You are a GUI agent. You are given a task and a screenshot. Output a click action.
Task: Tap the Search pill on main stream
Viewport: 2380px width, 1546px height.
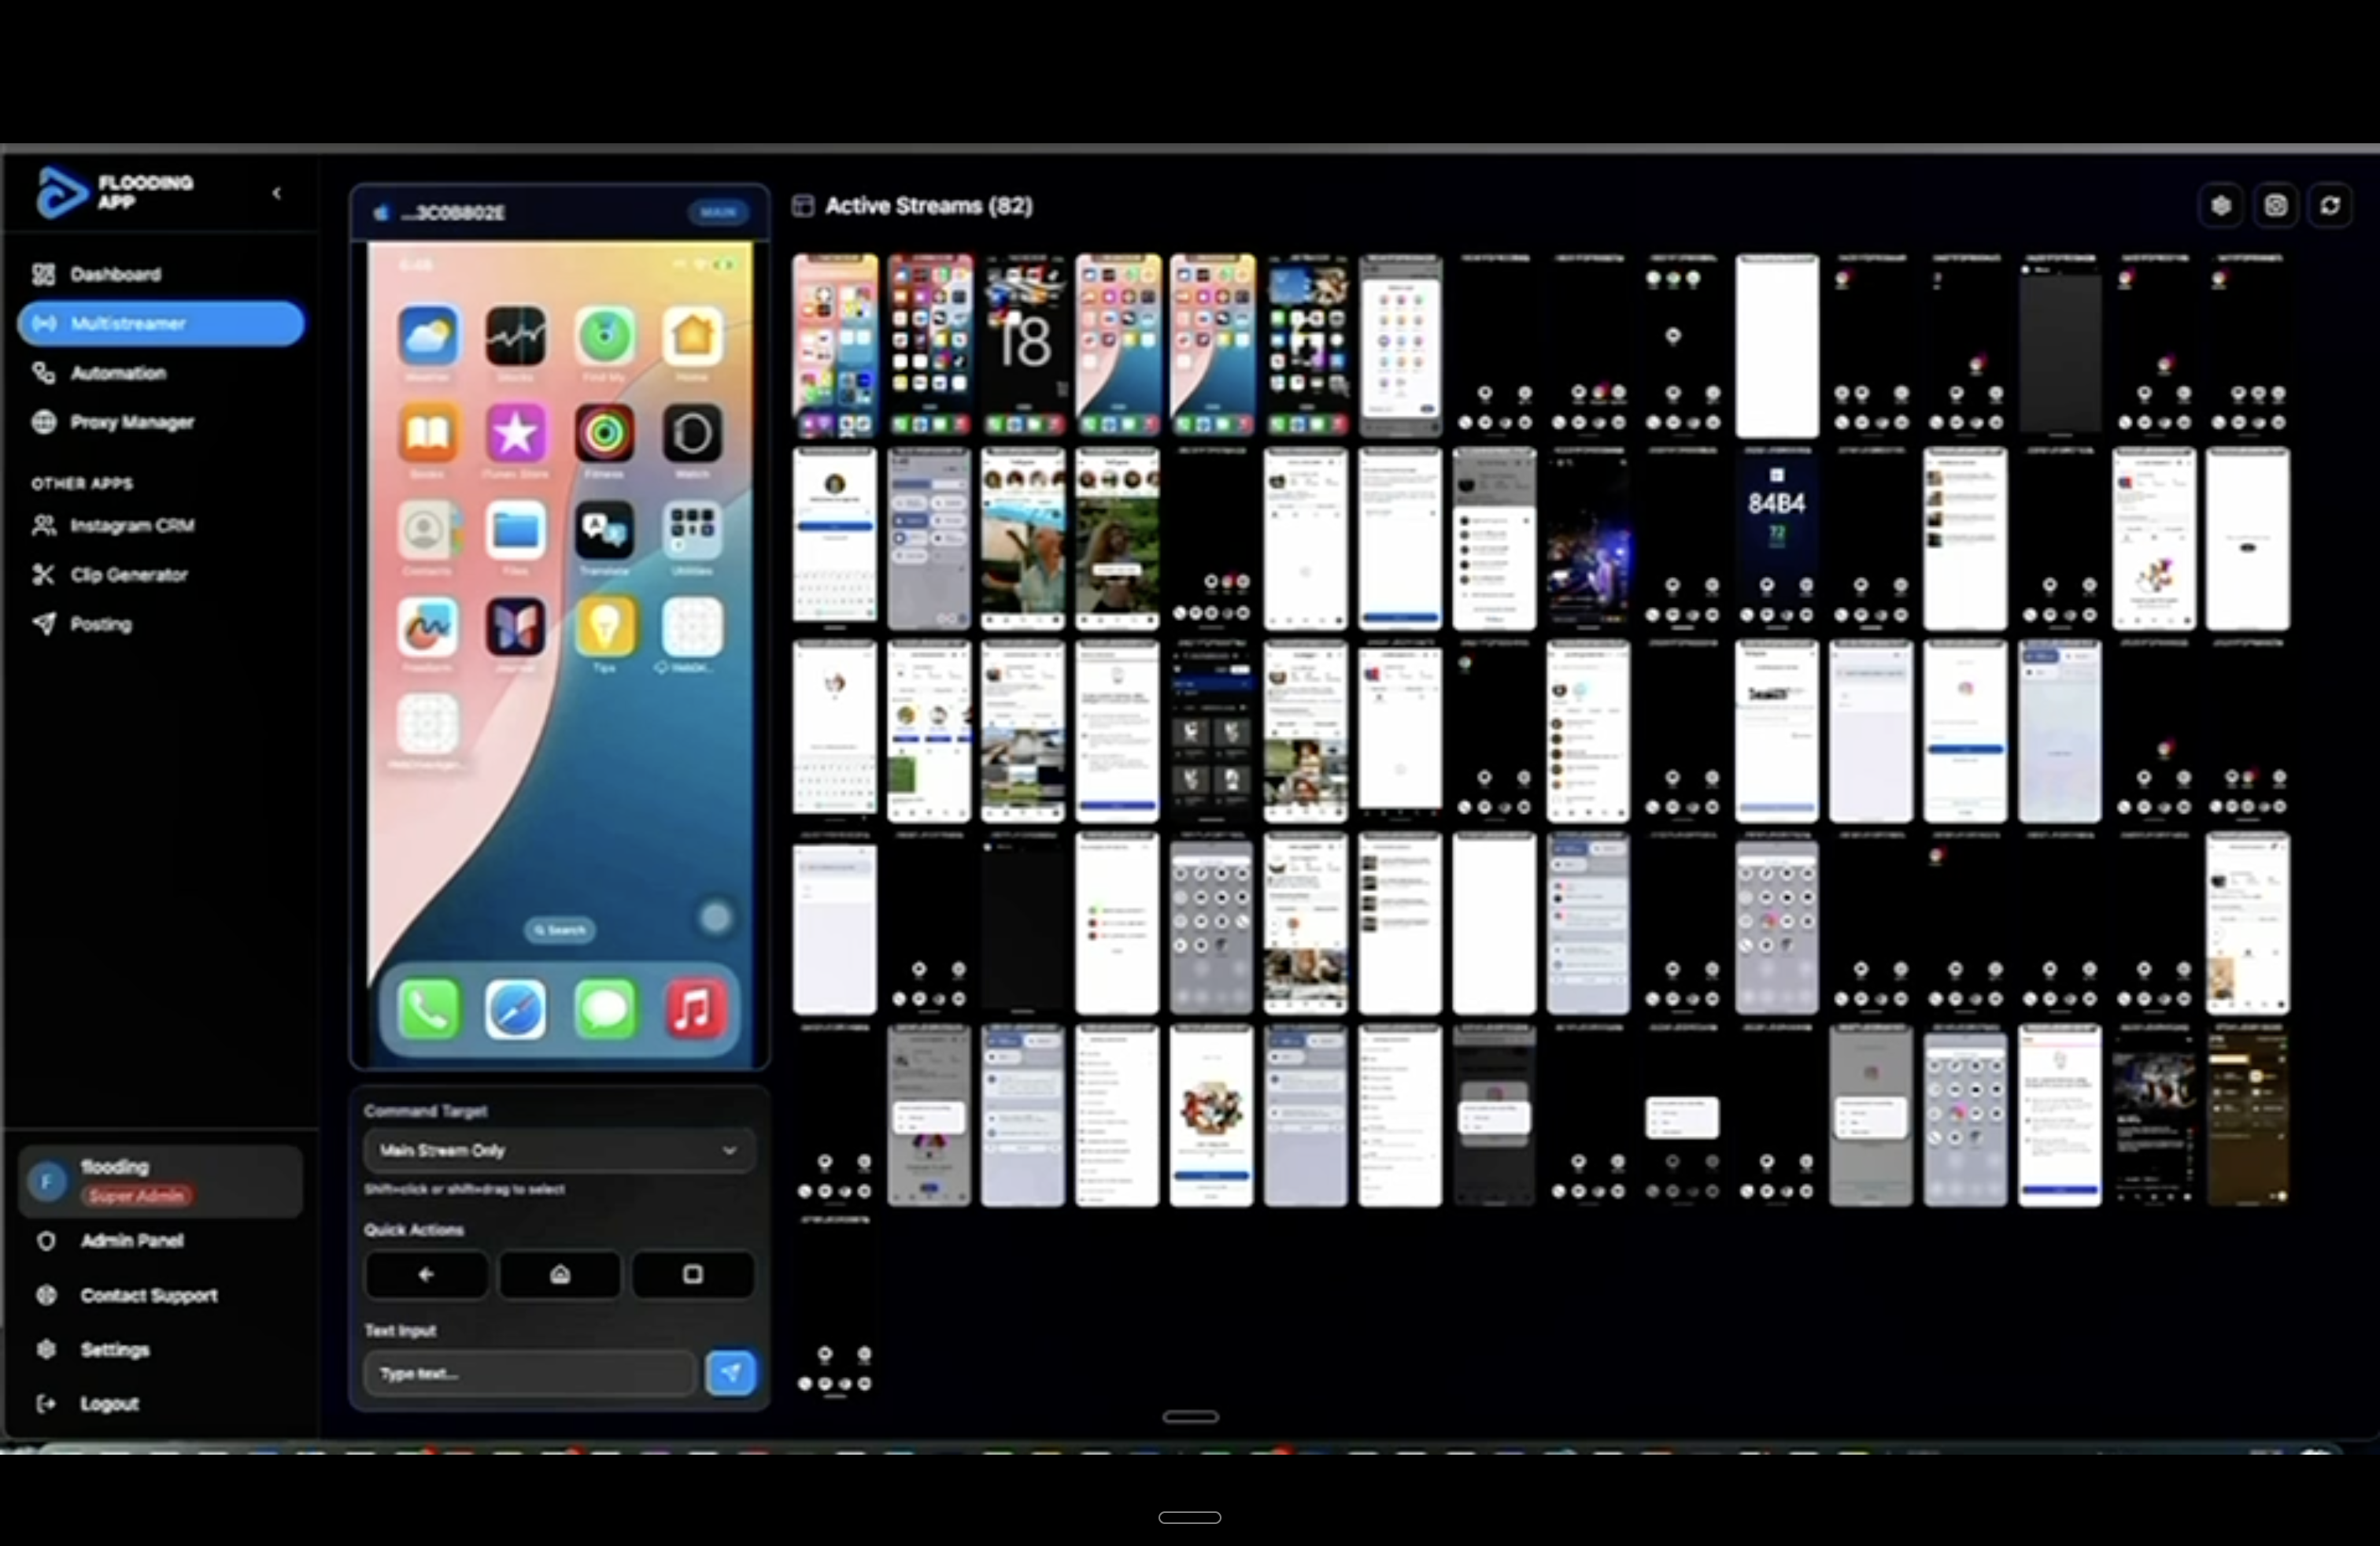click(x=560, y=930)
